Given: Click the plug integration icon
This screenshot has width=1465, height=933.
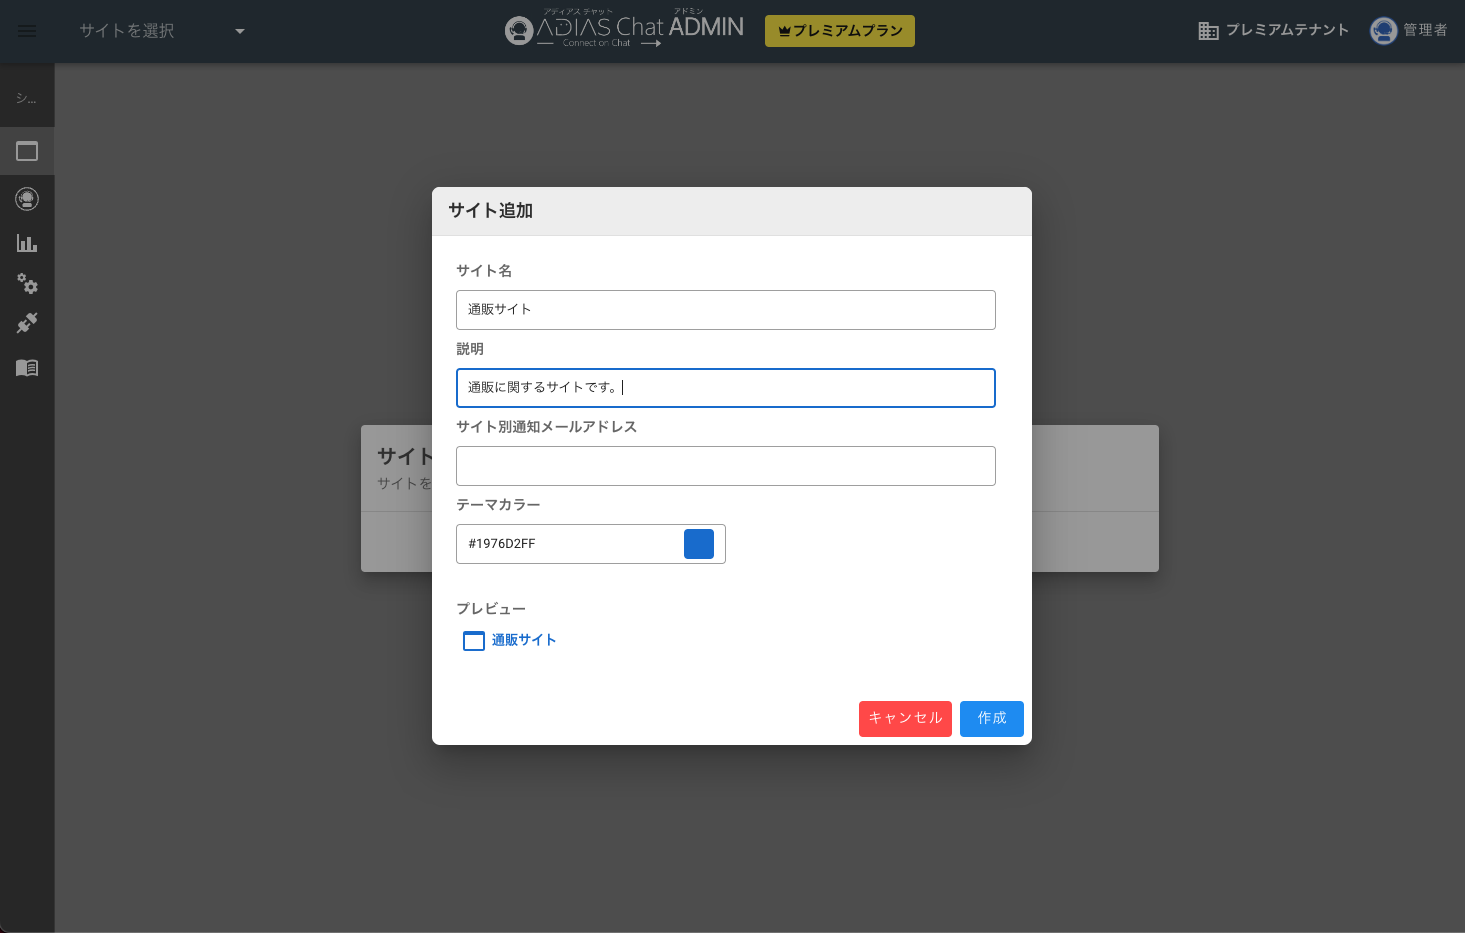Looking at the screenshot, I should [x=27, y=323].
